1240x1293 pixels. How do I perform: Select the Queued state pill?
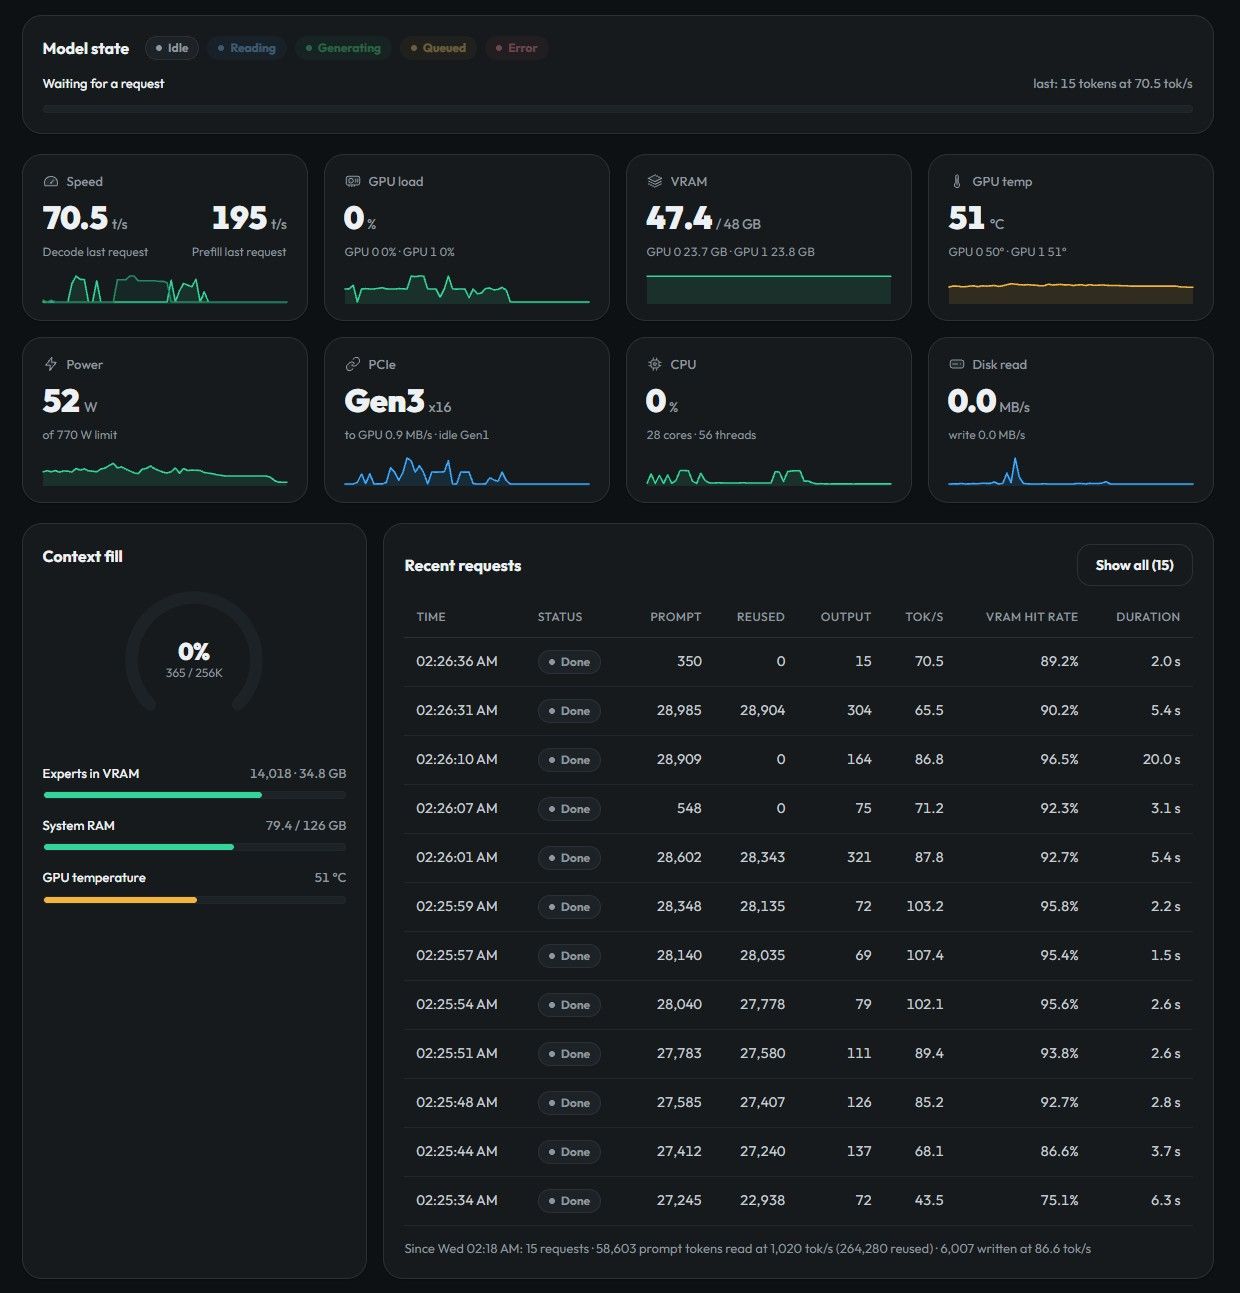click(438, 48)
